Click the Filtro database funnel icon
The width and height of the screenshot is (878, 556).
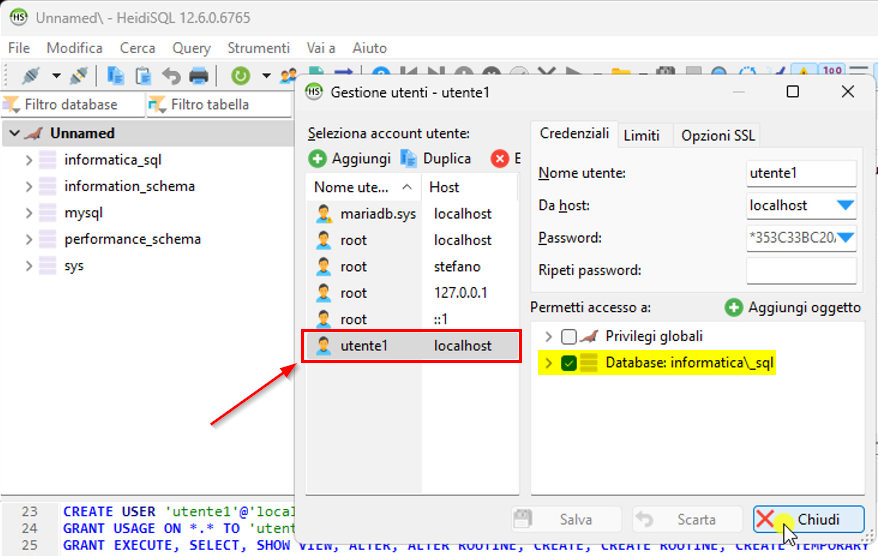click(11, 104)
